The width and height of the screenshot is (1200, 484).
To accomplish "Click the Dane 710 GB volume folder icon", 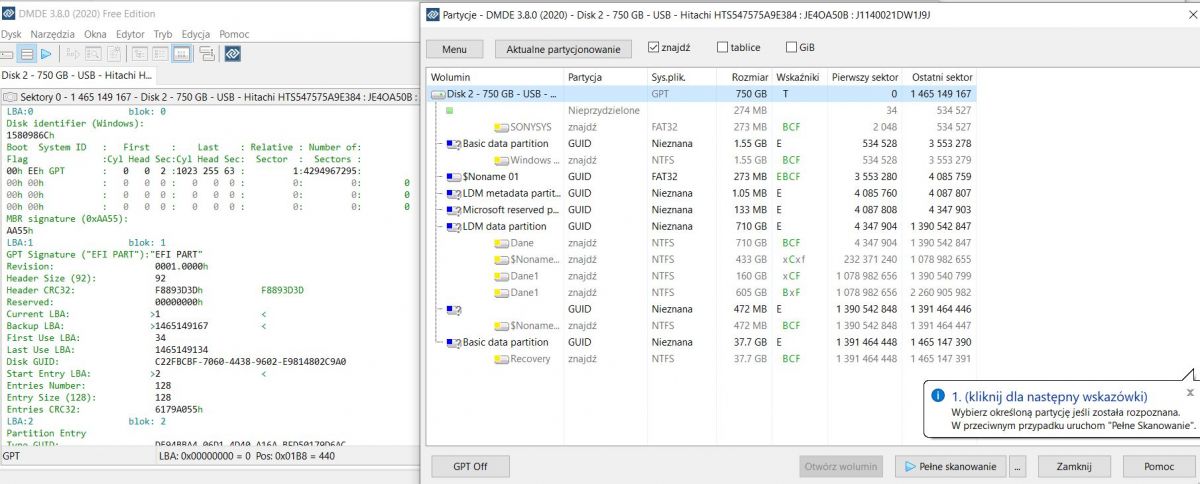I will (x=501, y=243).
